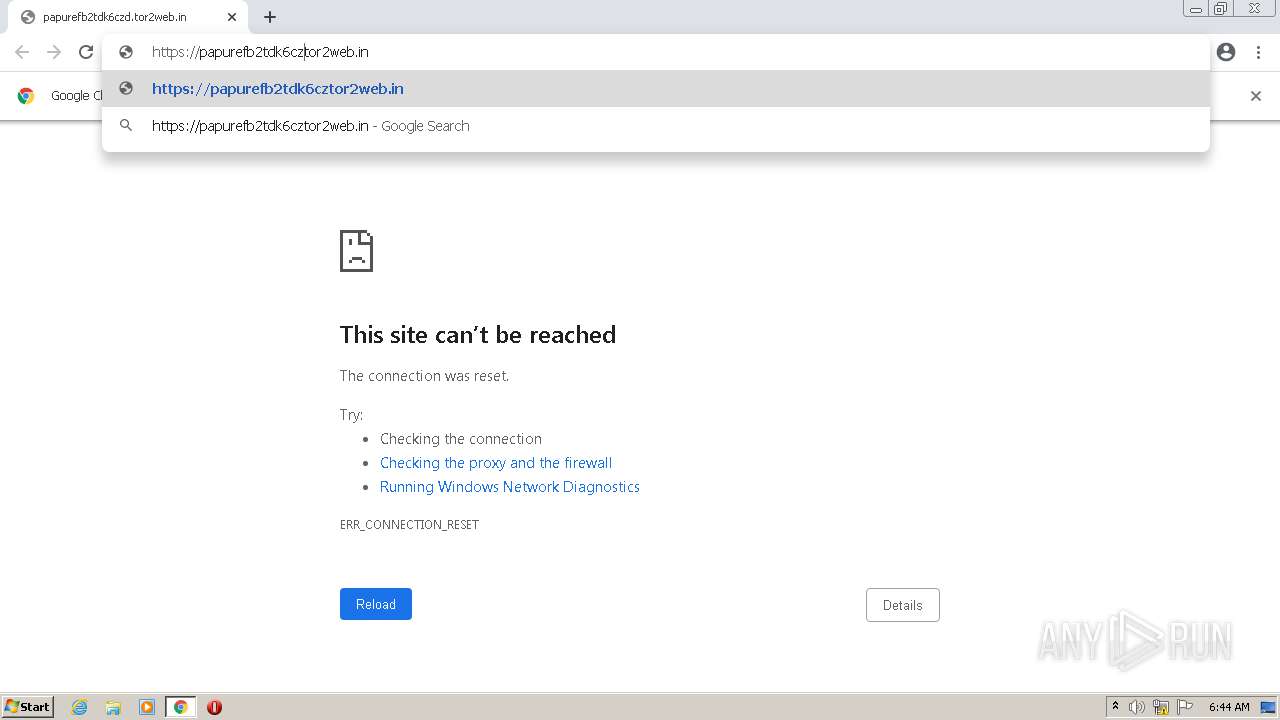Open a new tab with plus button

[x=270, y=17]
